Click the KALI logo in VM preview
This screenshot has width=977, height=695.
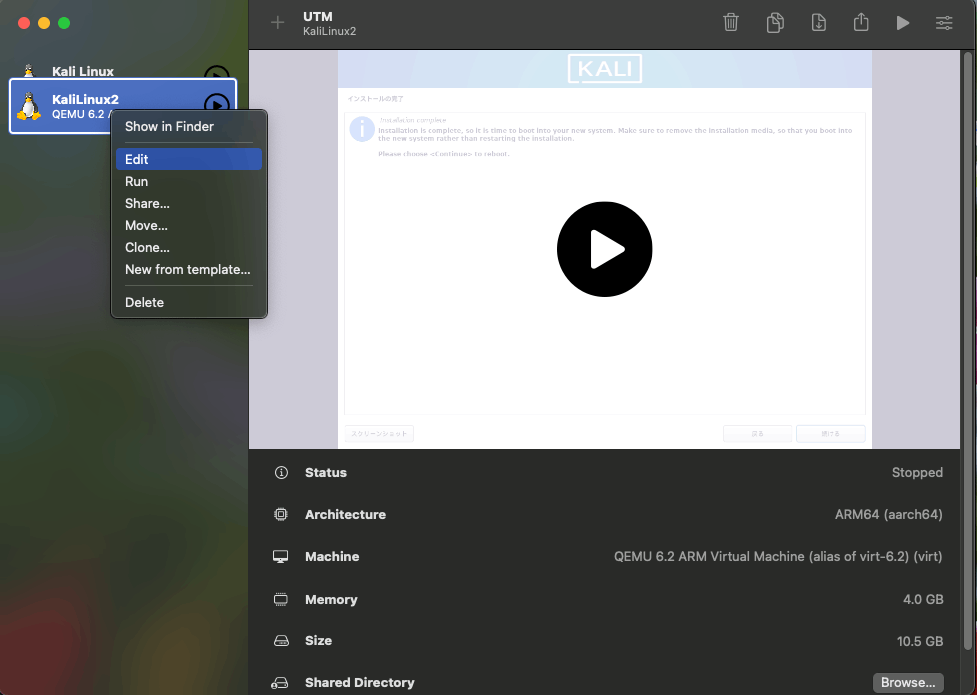604,69
